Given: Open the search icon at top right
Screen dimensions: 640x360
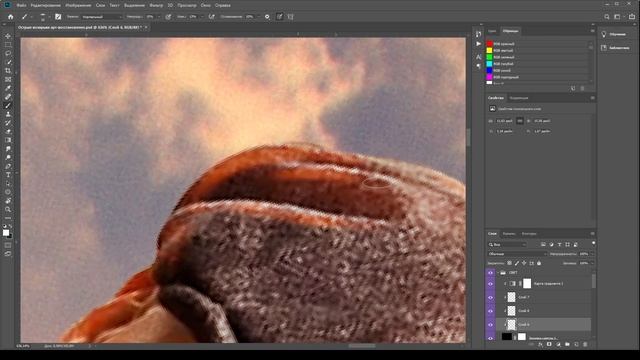Looking at the screenshot, I should pyautogui.click(x=607, y=17).
